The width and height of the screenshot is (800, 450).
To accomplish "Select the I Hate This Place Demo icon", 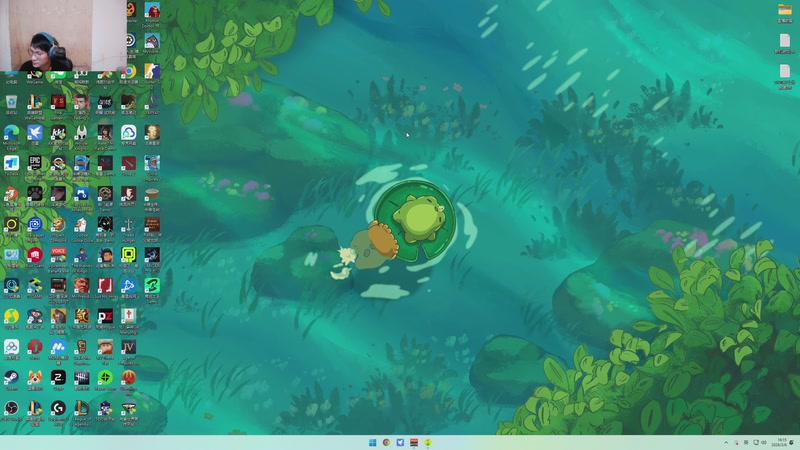I will tap(105, 133).
